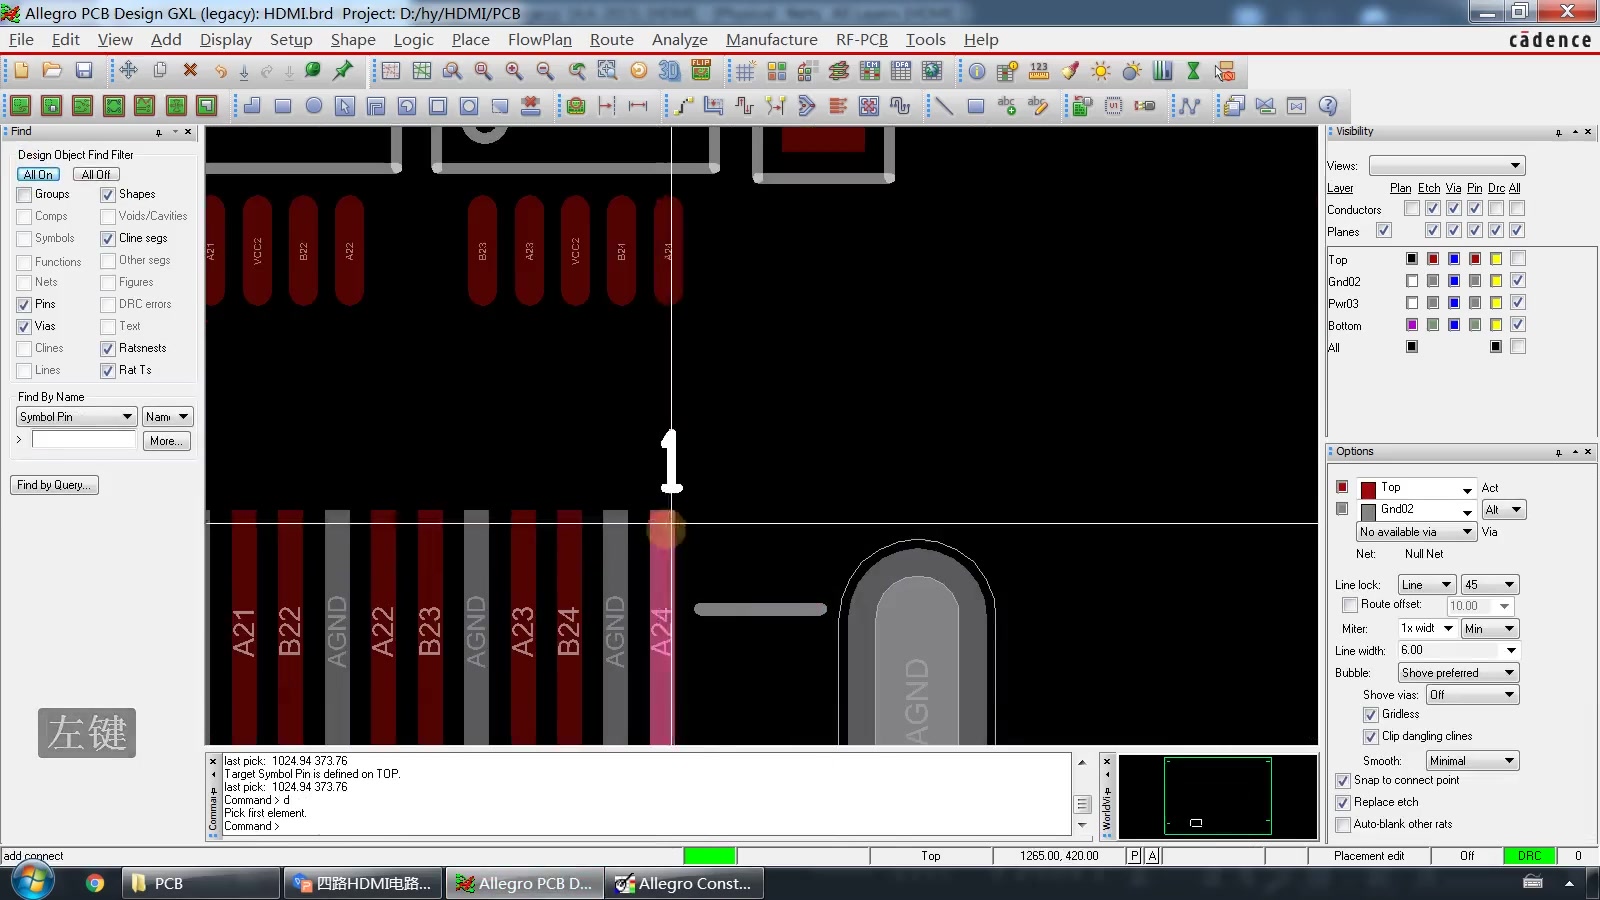Screen dimensions: 1600x900
Task: Open the File menu
Action: [x=21, y=40]
